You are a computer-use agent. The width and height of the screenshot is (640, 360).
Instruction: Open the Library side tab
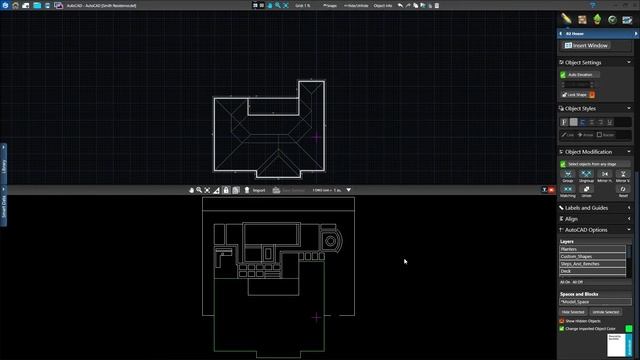(4, 163)
